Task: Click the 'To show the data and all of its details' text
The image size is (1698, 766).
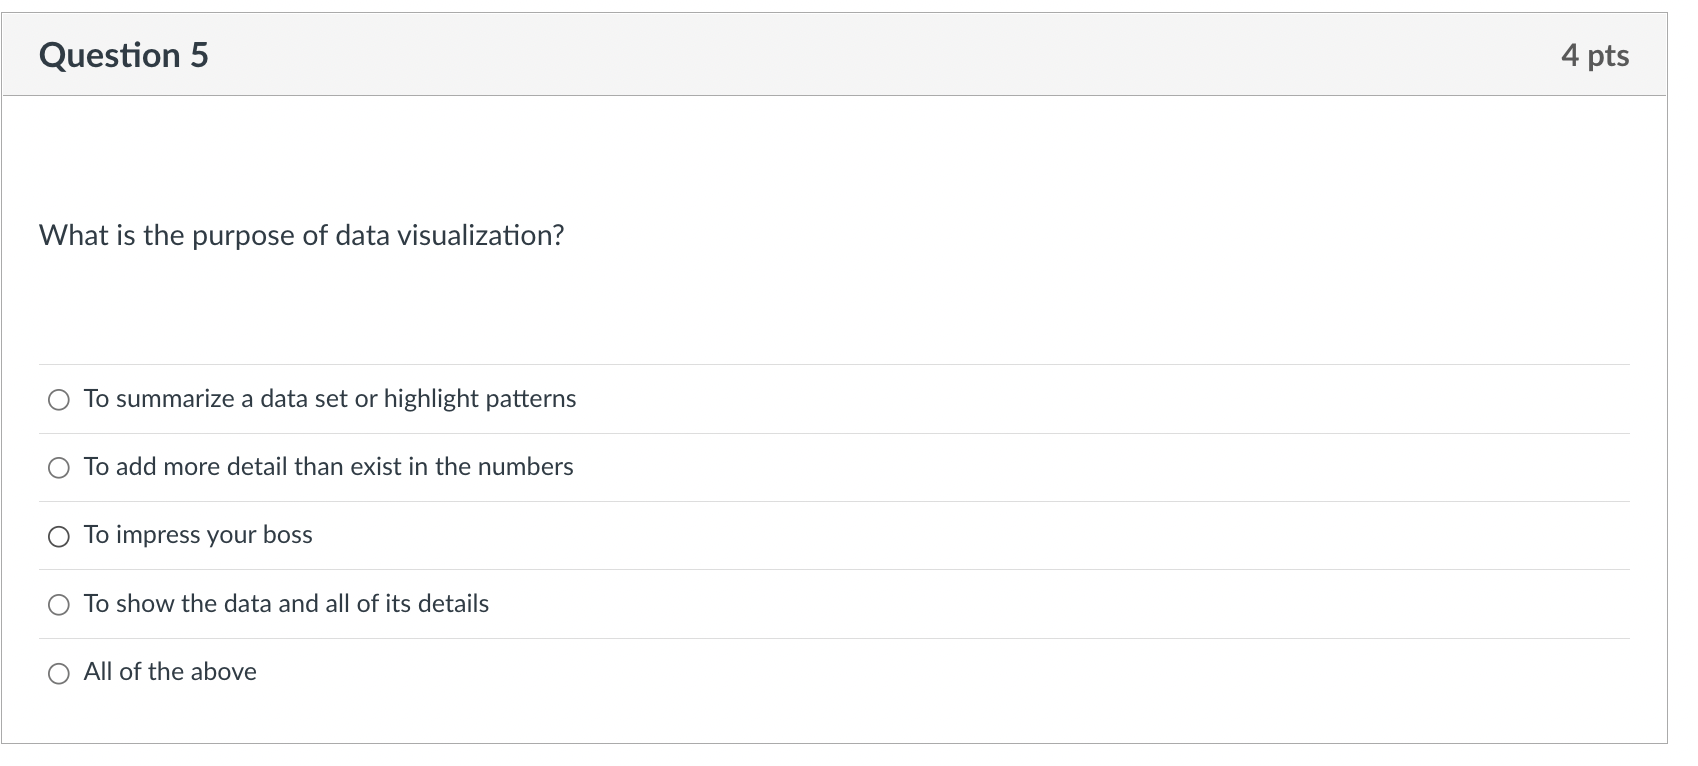Action: pyautogui.click(x=286, y=604)
